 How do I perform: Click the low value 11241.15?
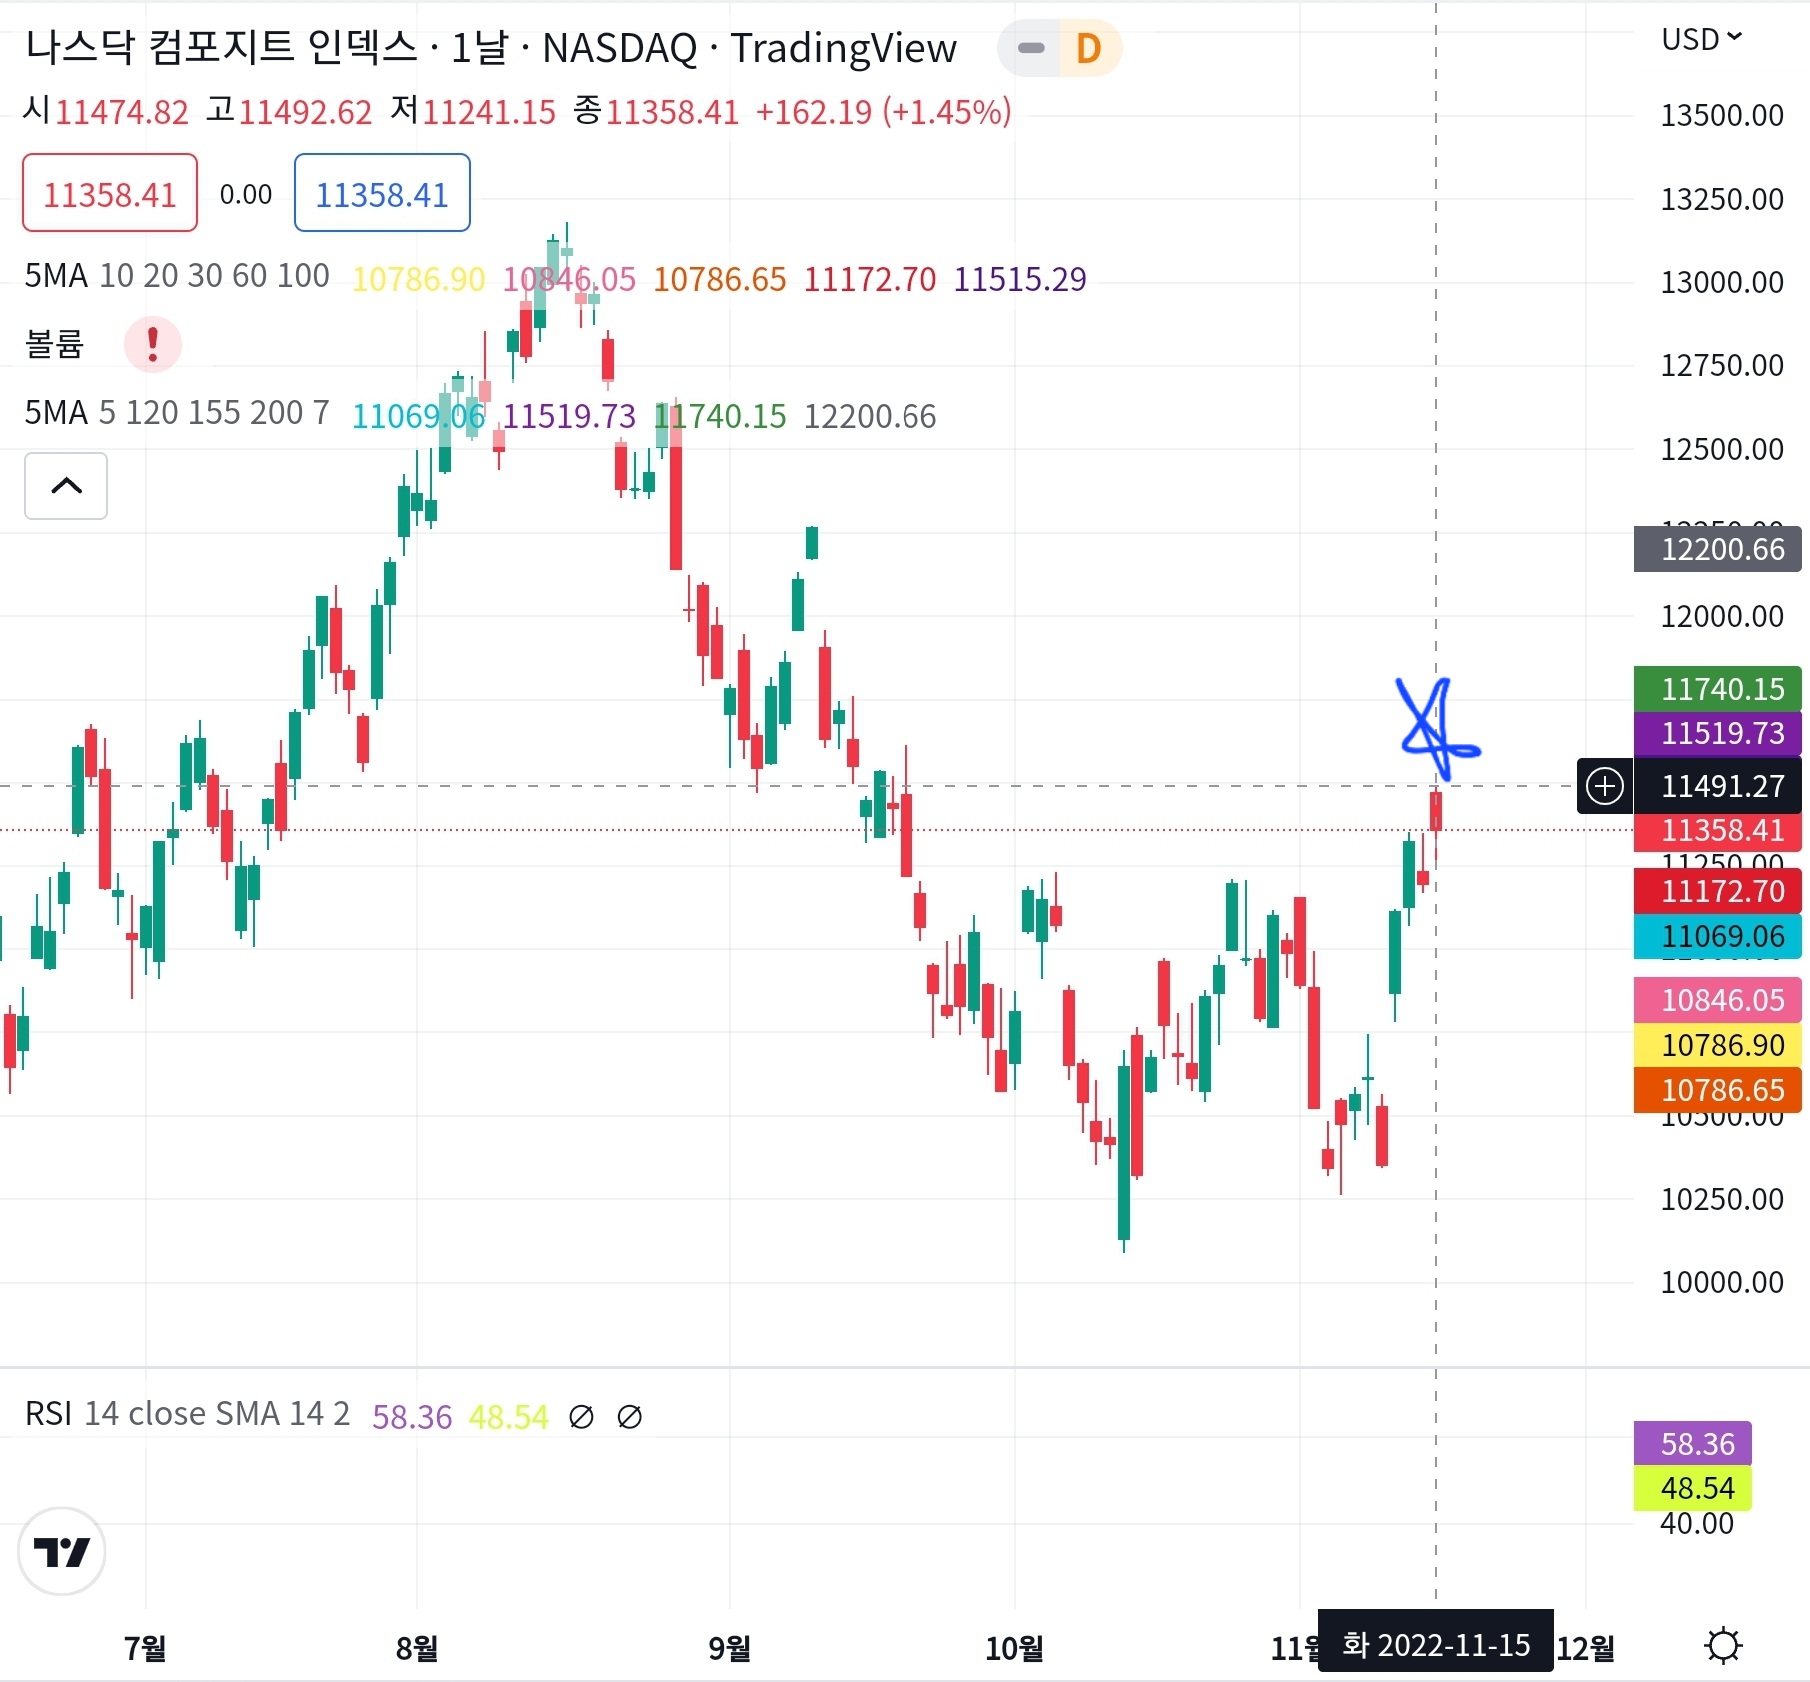pos(488,112)
